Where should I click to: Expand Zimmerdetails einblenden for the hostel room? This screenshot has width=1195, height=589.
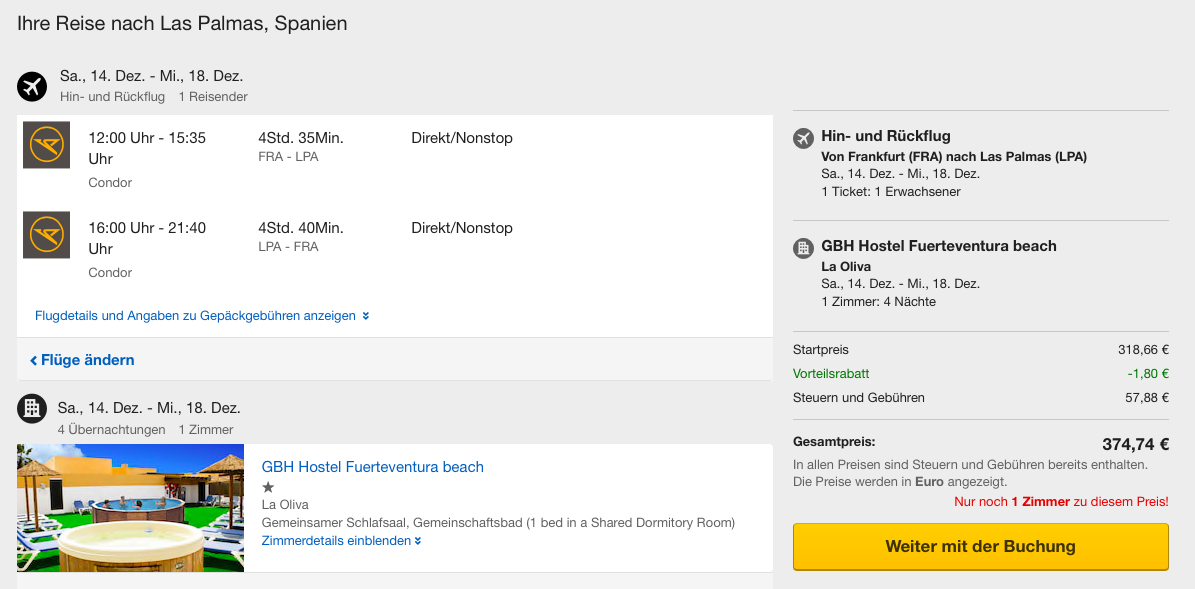pos(341,541)
